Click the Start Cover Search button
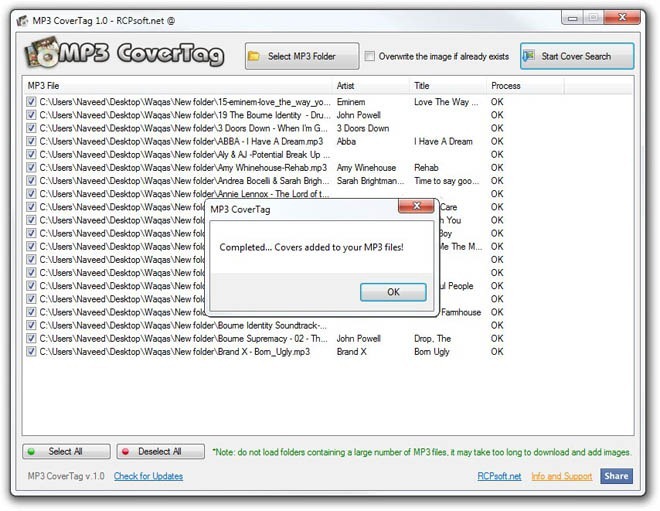The width and height of the screenshot is (660, 511). [577, 56]
